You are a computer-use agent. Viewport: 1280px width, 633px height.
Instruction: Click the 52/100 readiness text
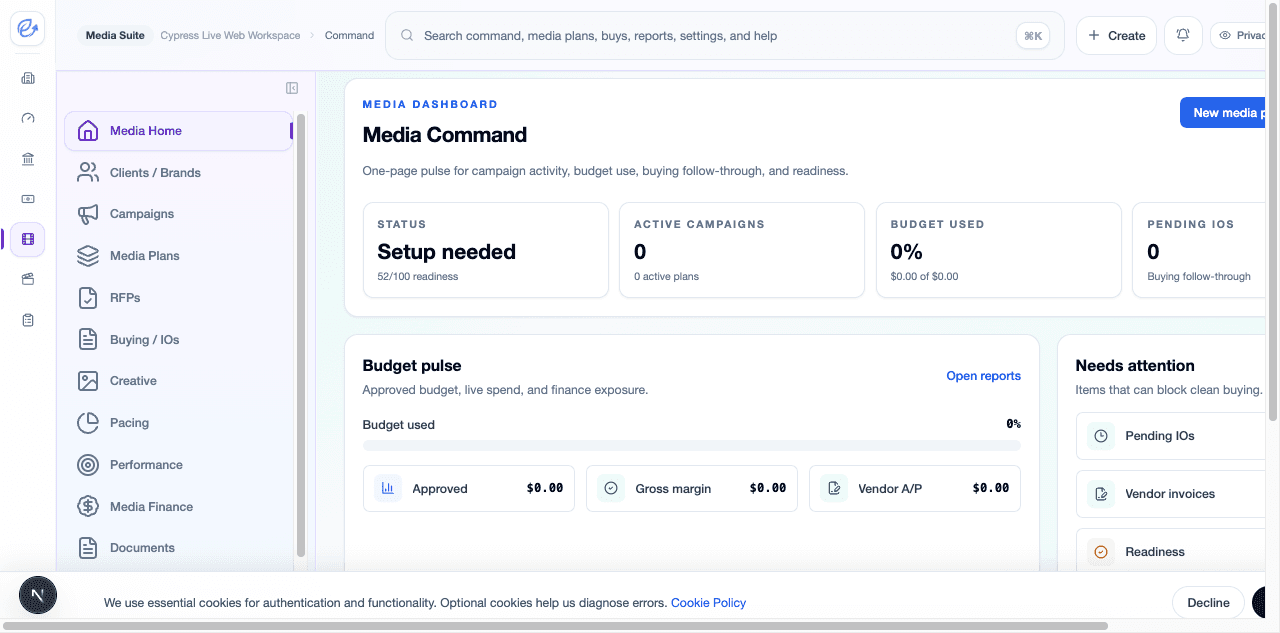pyautogui.click(x=418, y=277)
